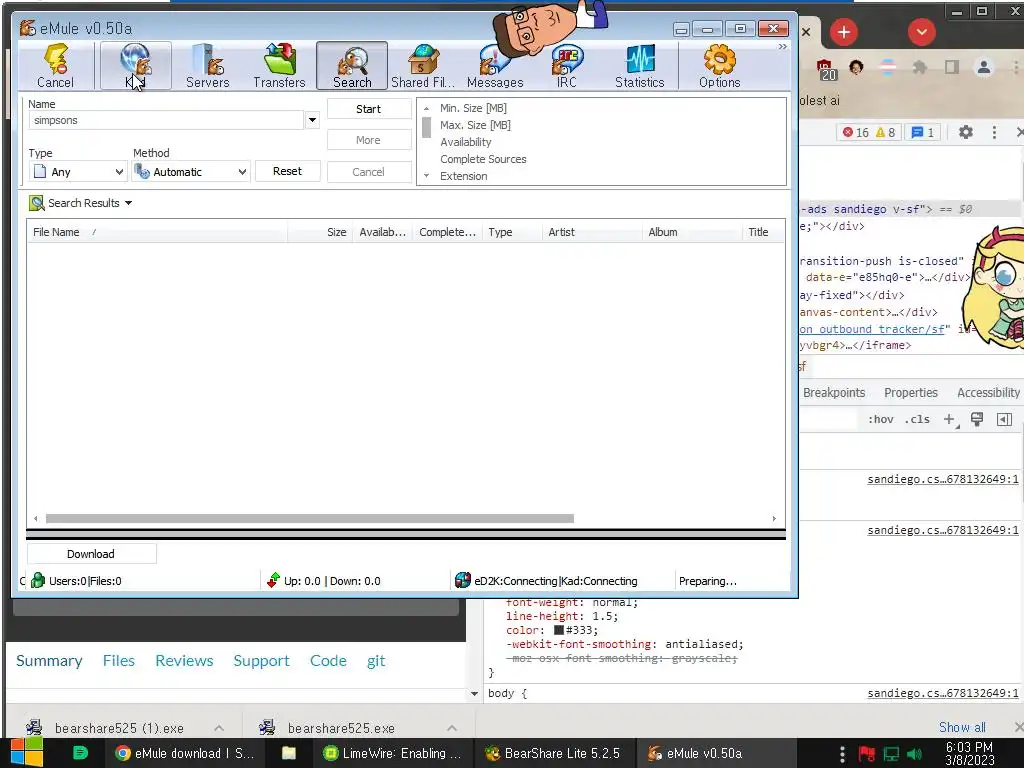Open the IRC toolbar icon

(x=567, y=65)
